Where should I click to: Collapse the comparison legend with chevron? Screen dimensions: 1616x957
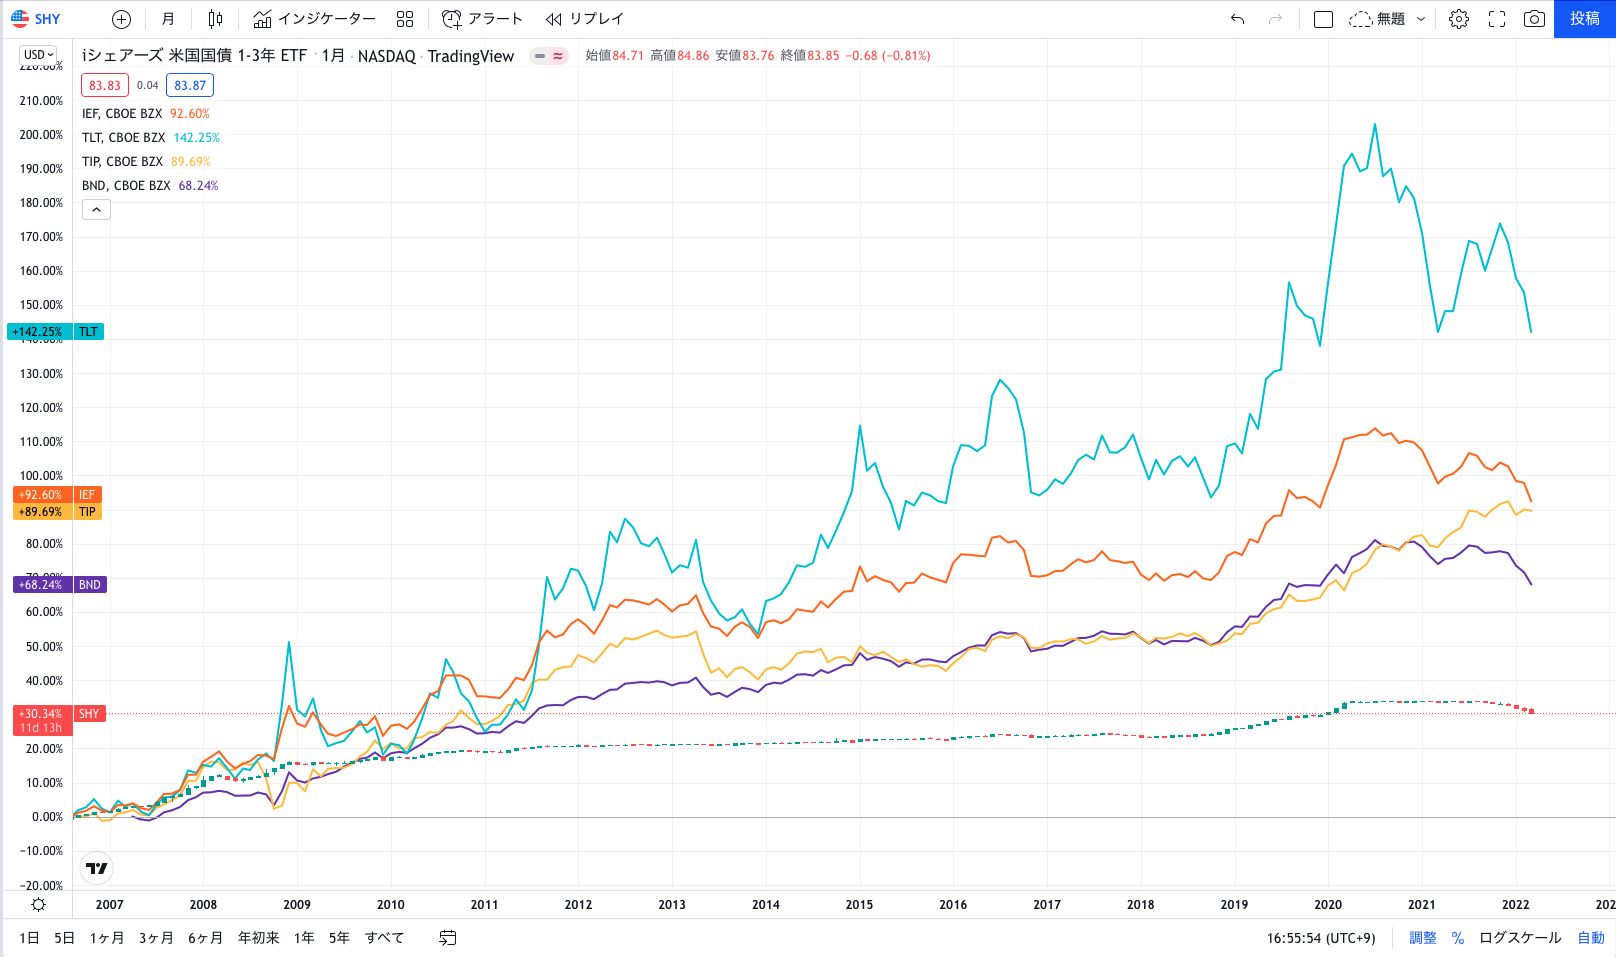96,210
